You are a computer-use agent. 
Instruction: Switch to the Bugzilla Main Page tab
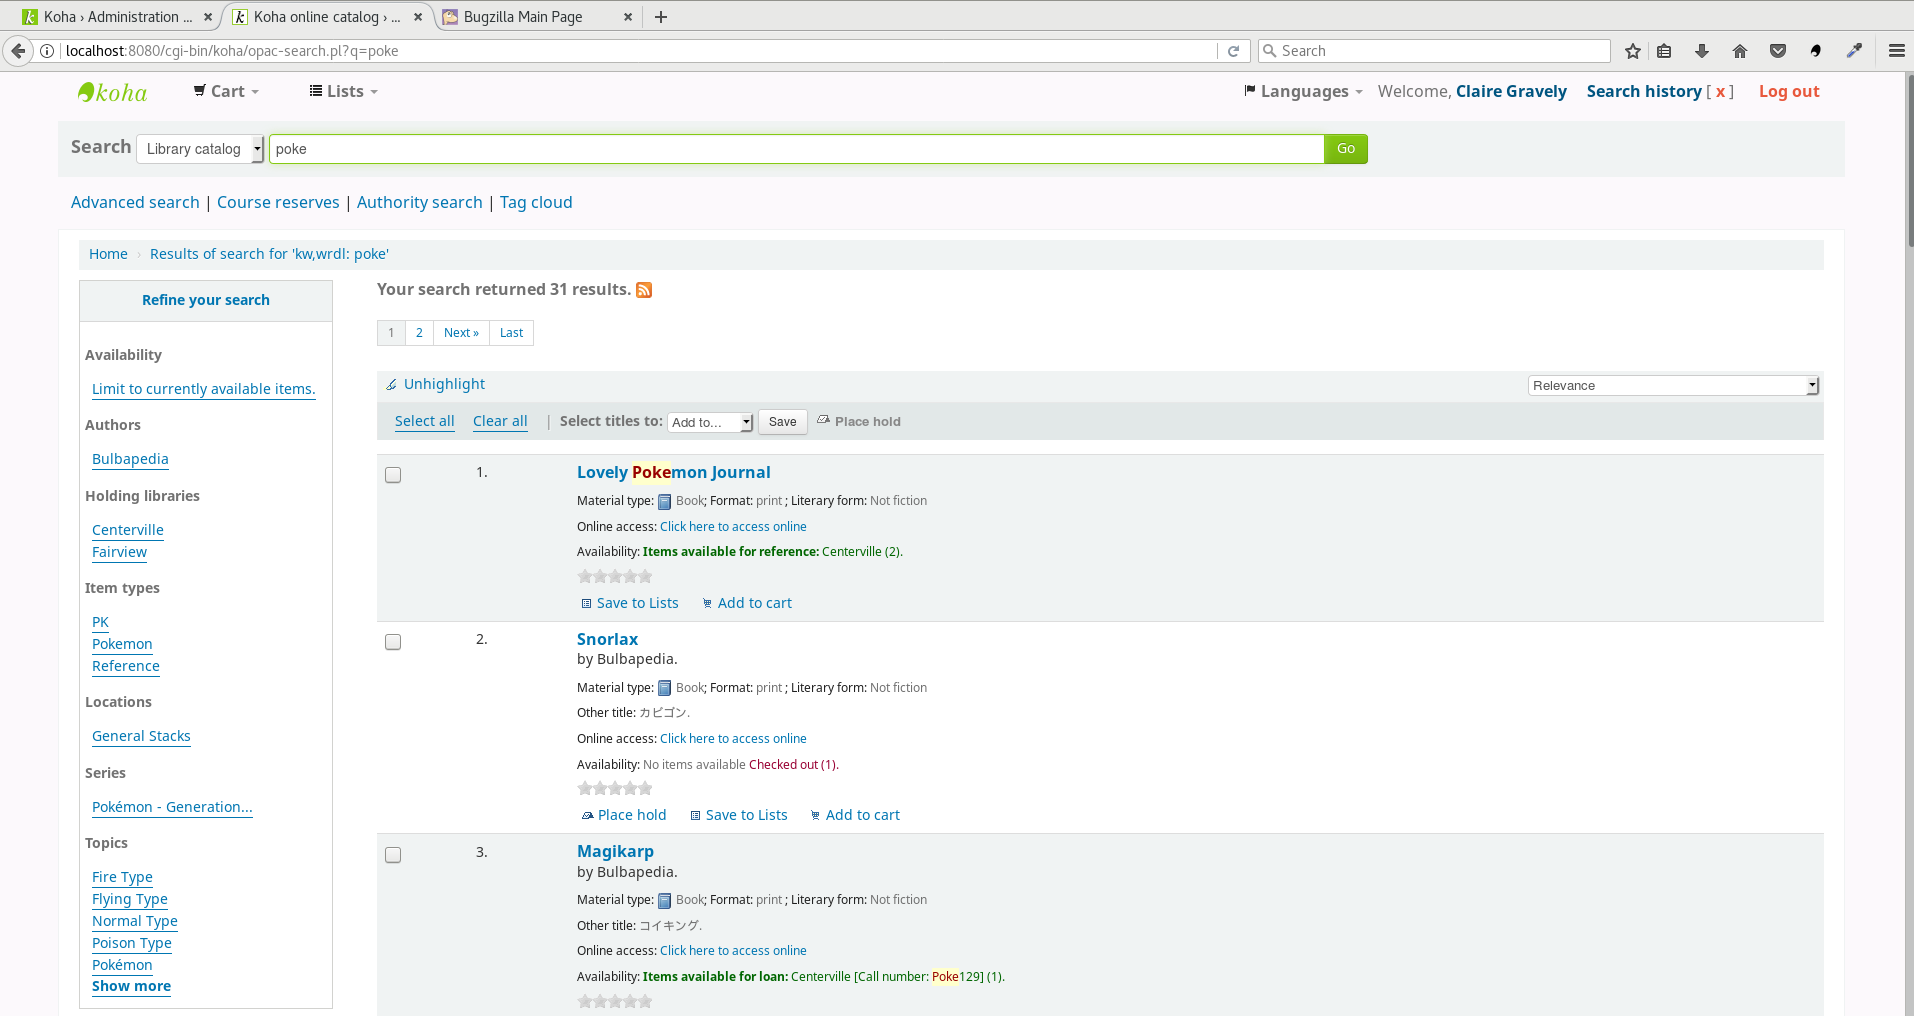523,17
